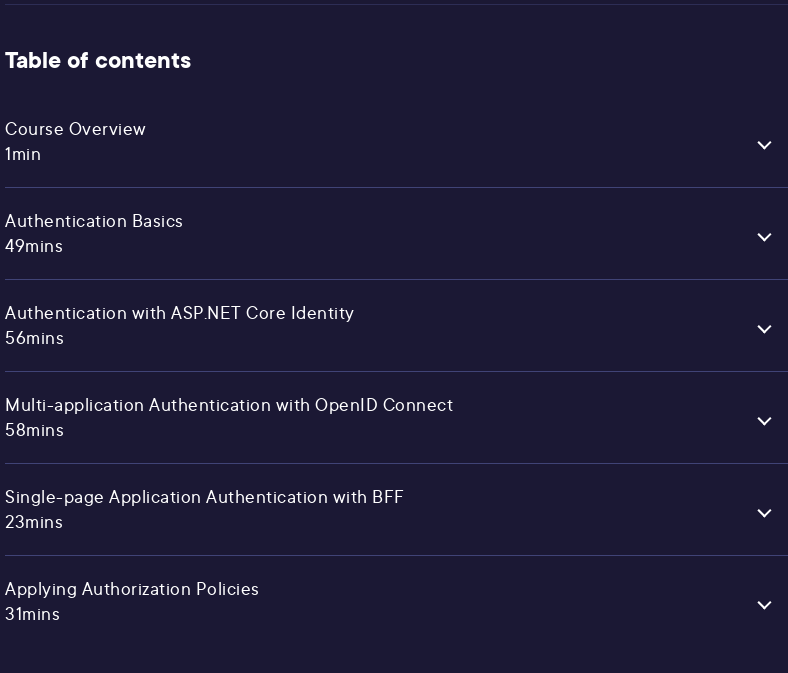This screenshot has height=673, width=788.
Task: Click the 1min duration text
Action: (23, 154)
